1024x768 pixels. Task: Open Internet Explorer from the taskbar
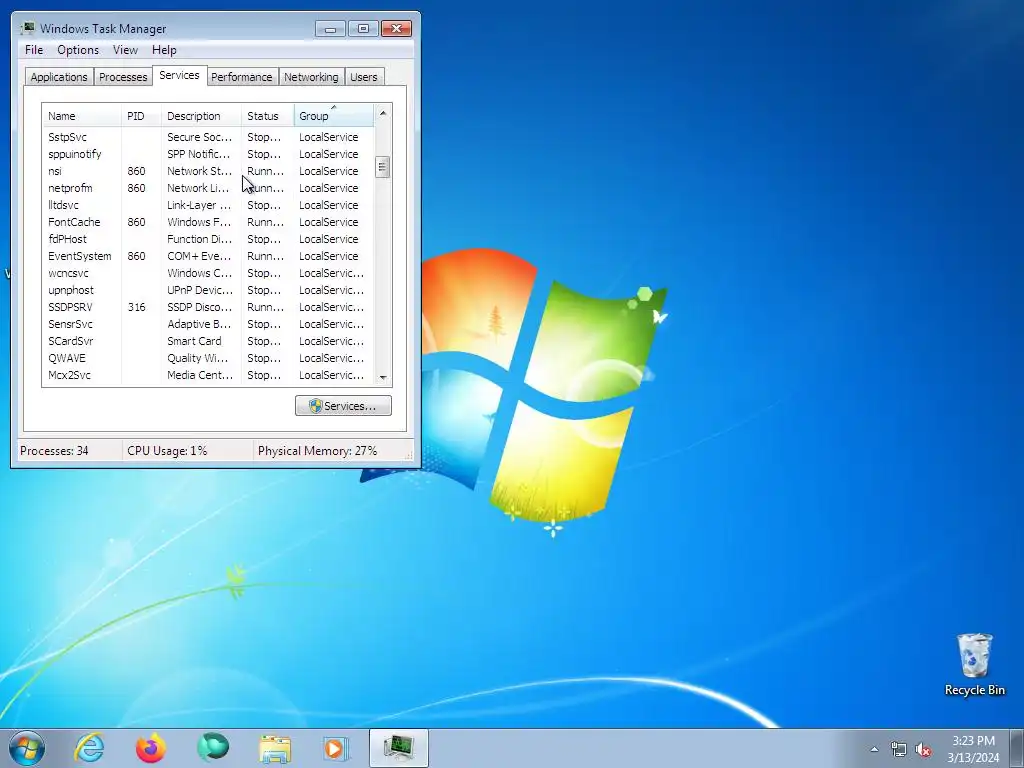(89, 748)
